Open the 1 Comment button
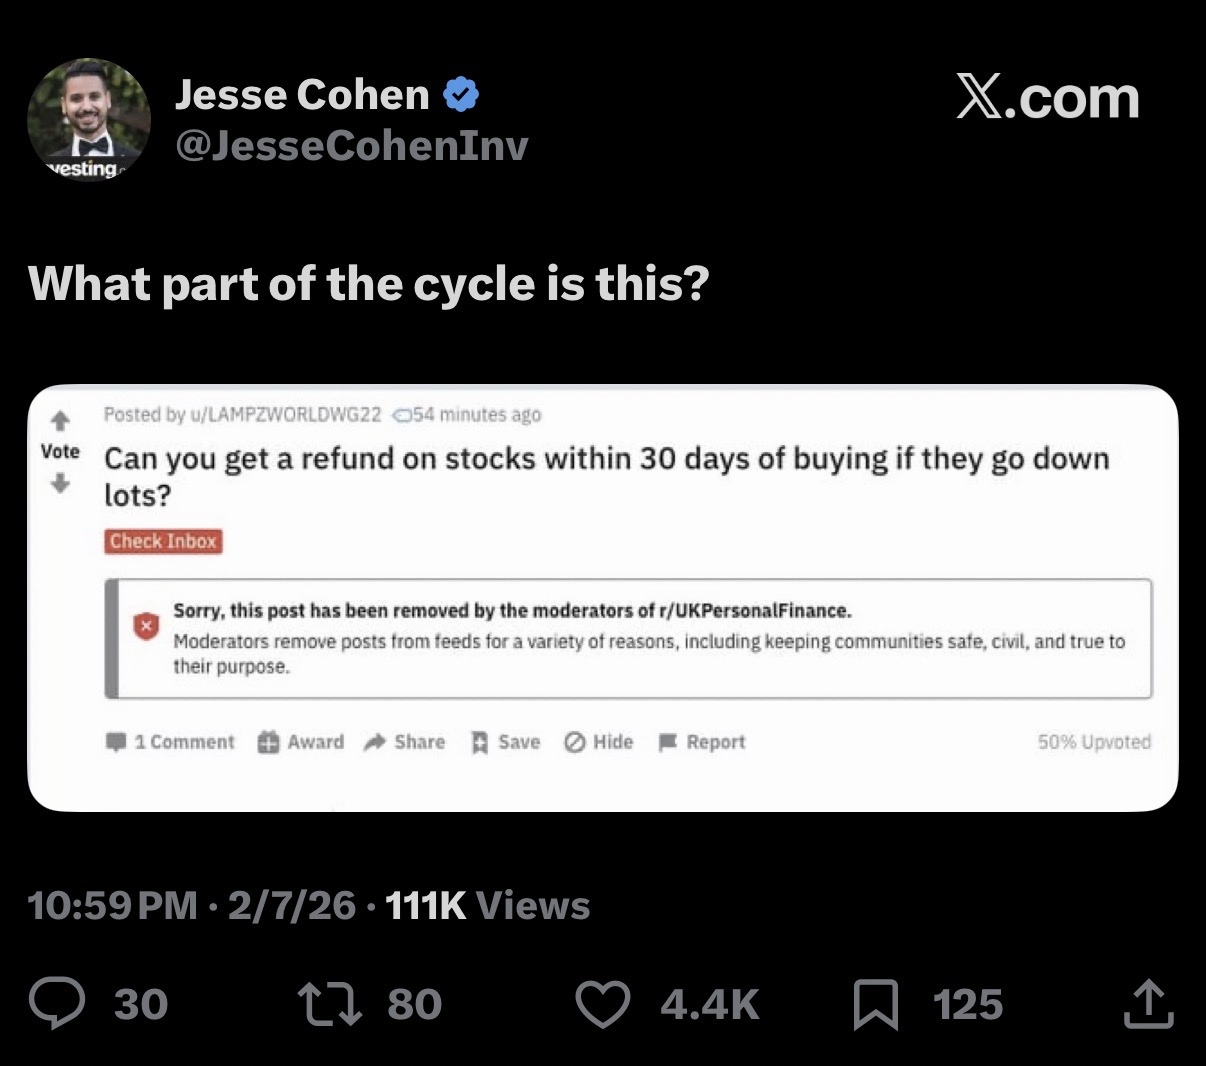Viewport: 1206px width, 1066px height. pyautogui.click(x=171, y=742)
